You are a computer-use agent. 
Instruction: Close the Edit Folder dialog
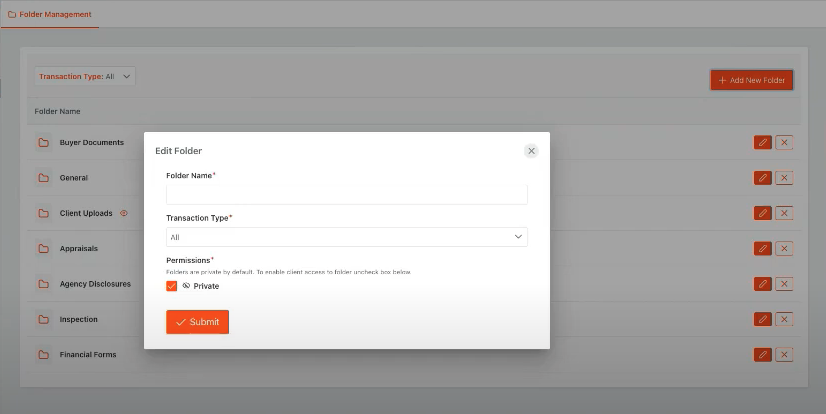point(531,151)
